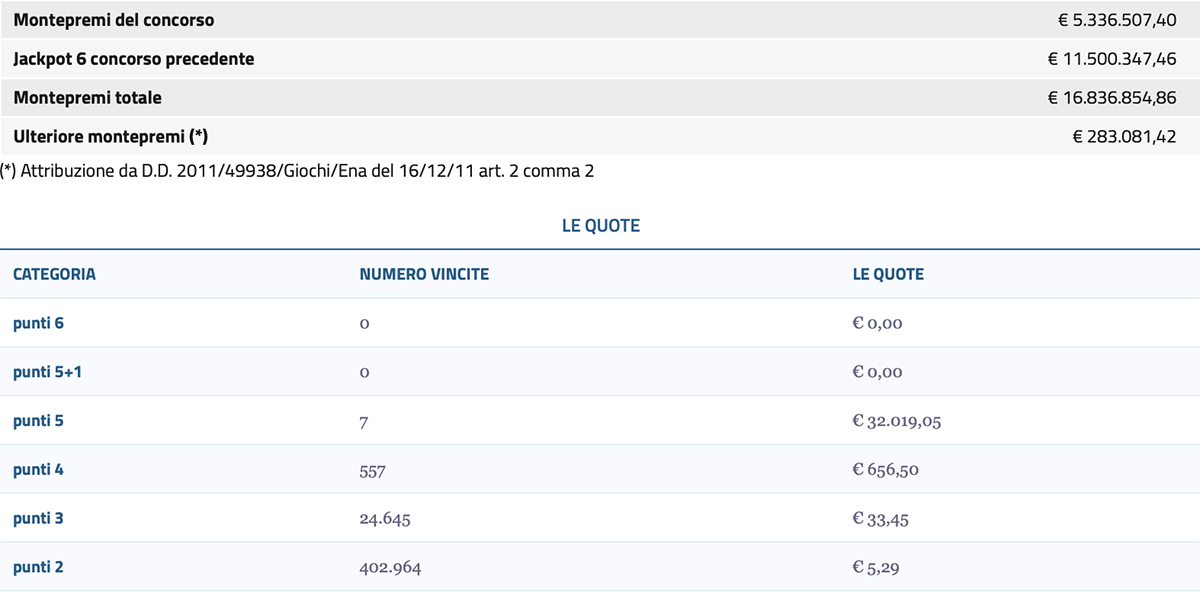This screenshot has height=596, width=1200.
Task: Select the LE QUOTE section title
Action: pyautogui.click(x=600, y=225)
